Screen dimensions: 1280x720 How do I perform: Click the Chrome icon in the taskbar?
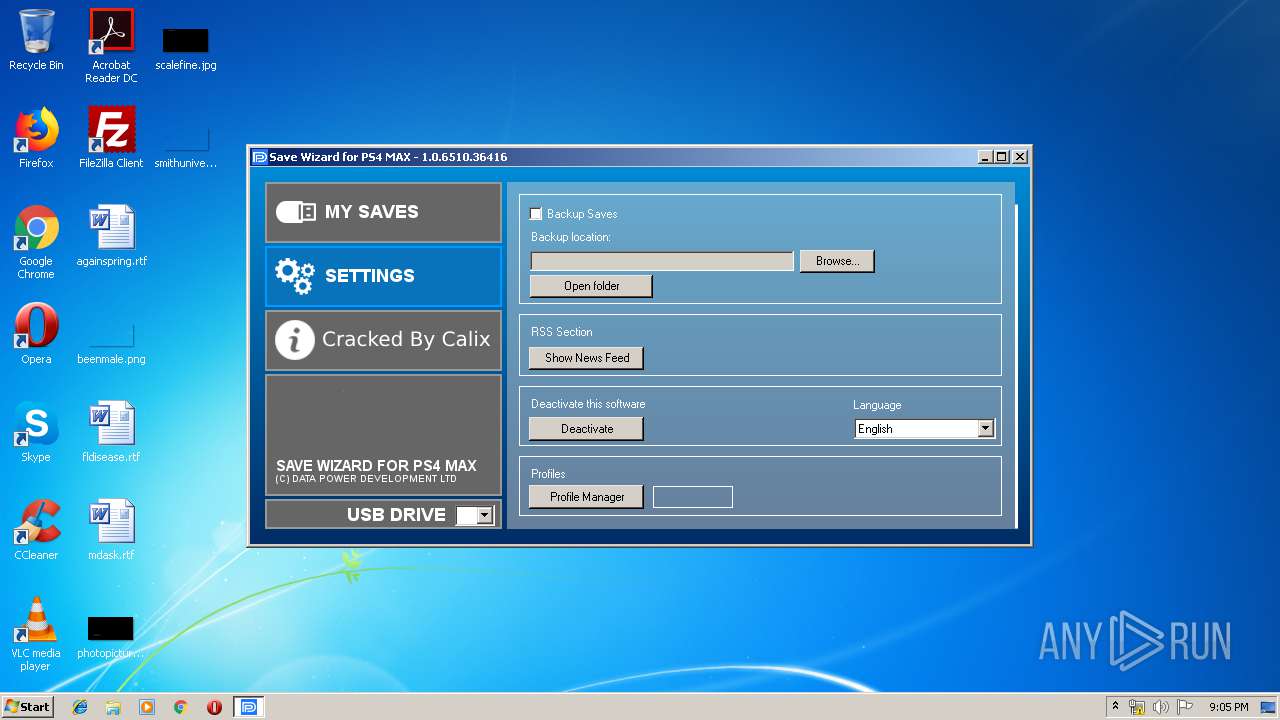click(181, 707)
